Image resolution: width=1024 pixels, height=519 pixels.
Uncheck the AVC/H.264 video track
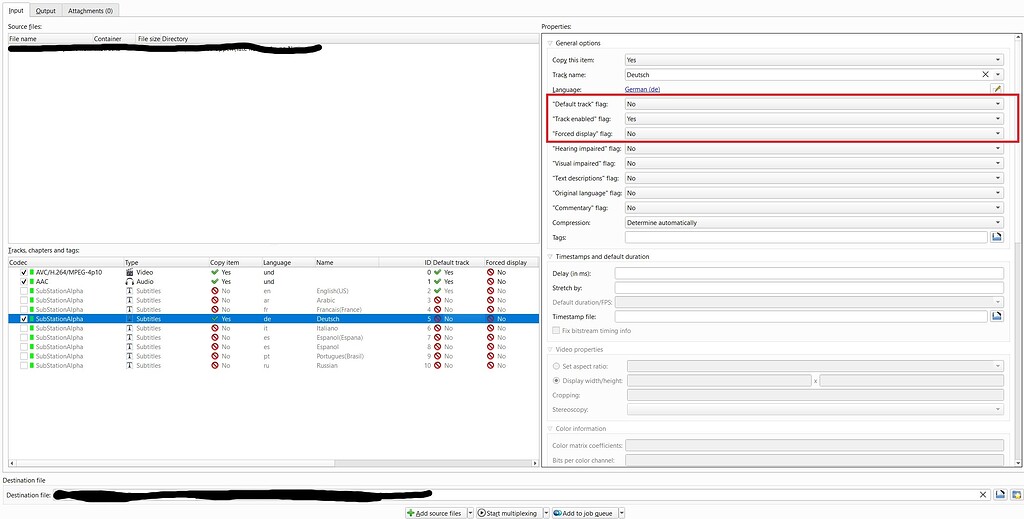25,272
